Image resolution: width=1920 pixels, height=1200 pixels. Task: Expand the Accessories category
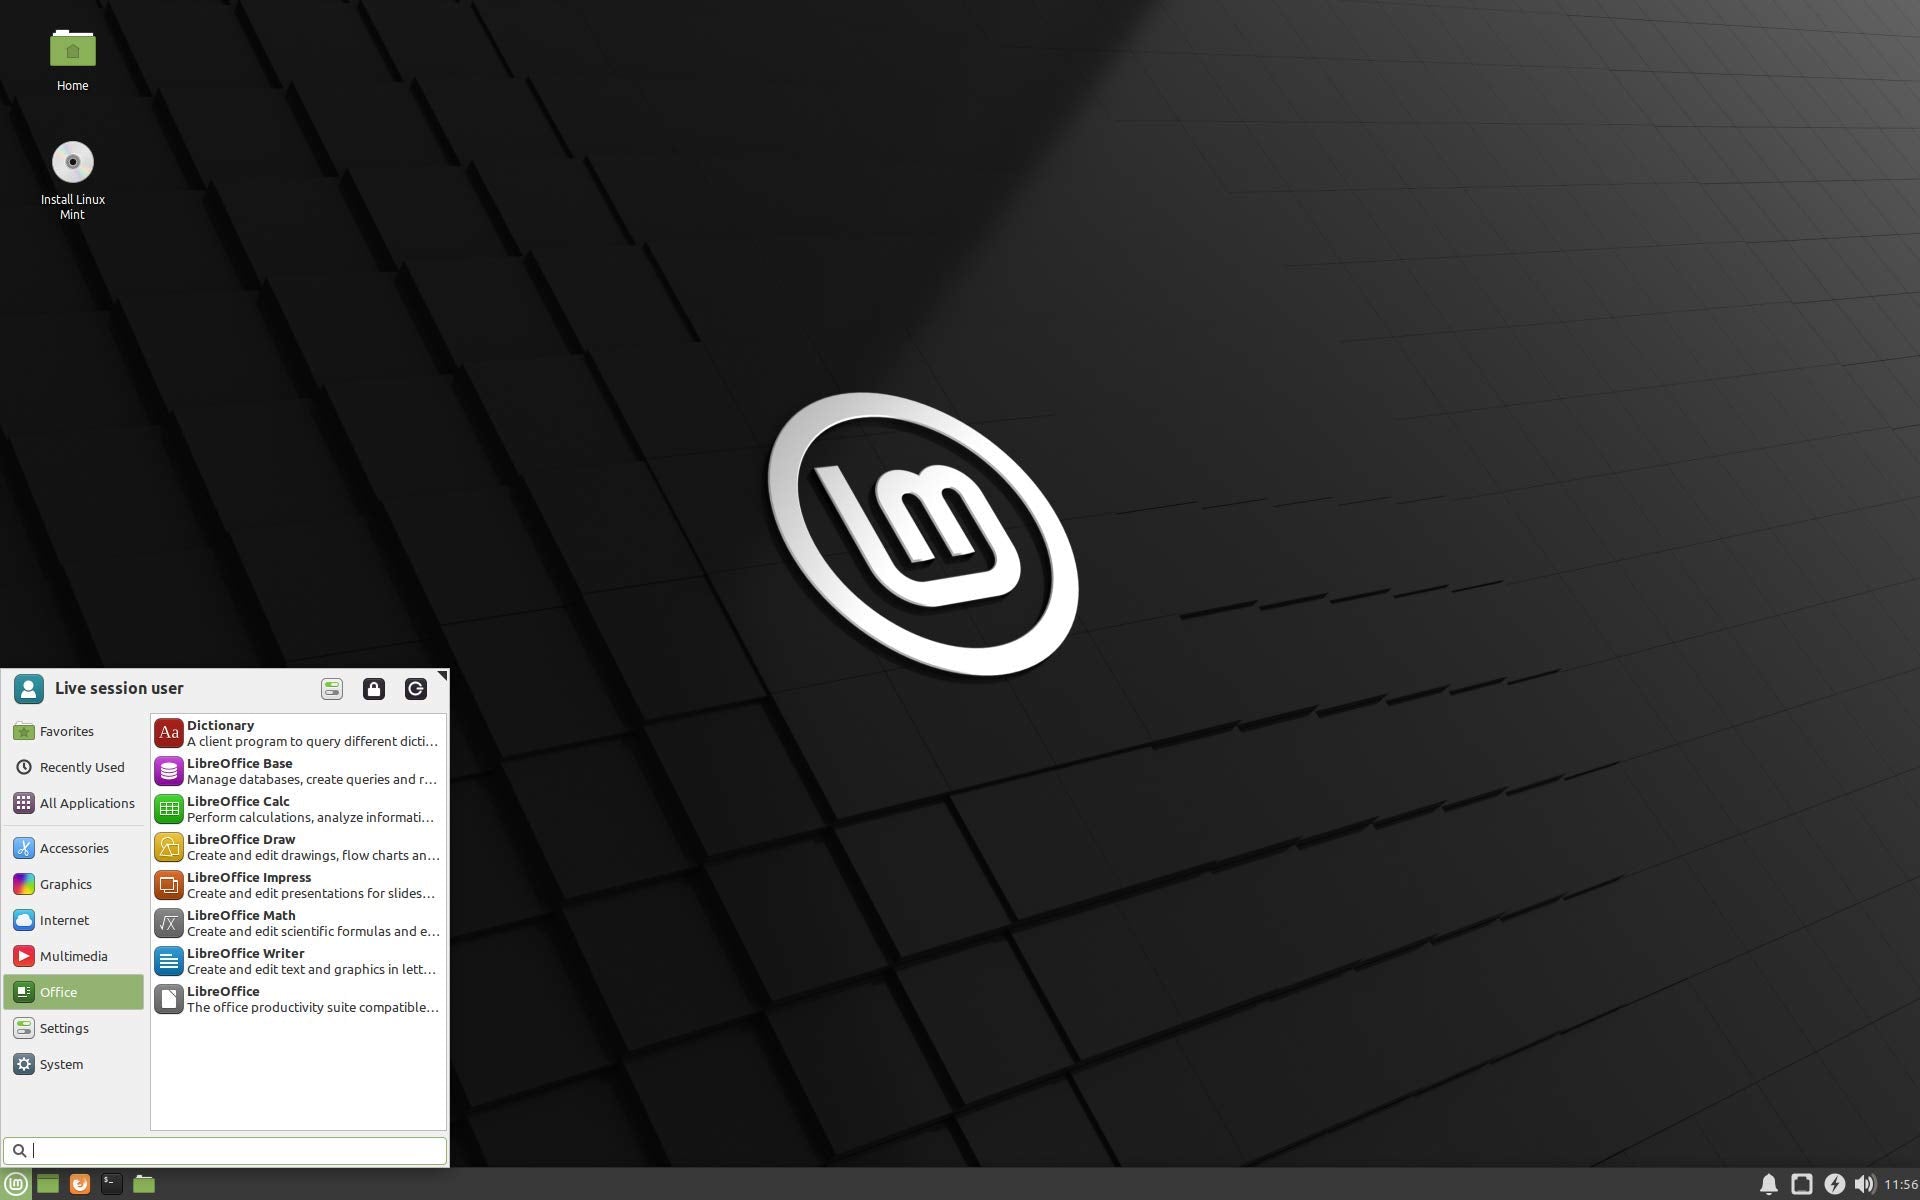[75, 847]
